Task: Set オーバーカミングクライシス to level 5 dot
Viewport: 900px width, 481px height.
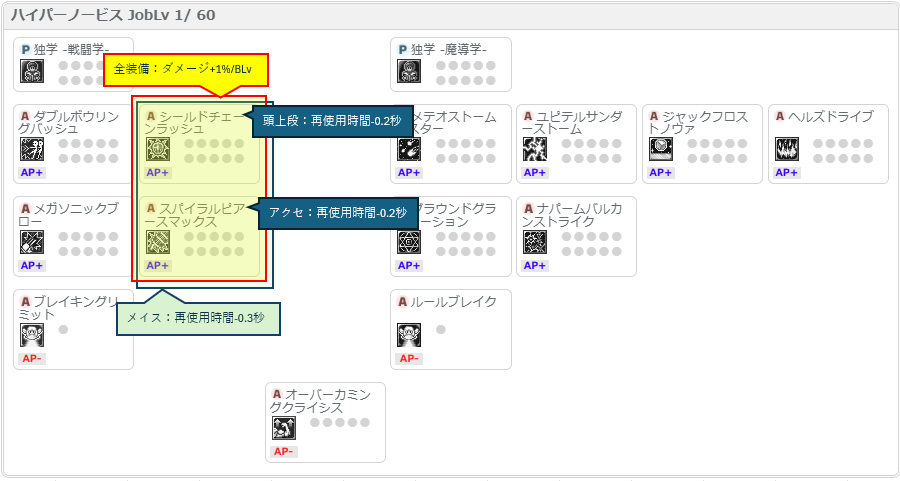Action: [365, 422]
